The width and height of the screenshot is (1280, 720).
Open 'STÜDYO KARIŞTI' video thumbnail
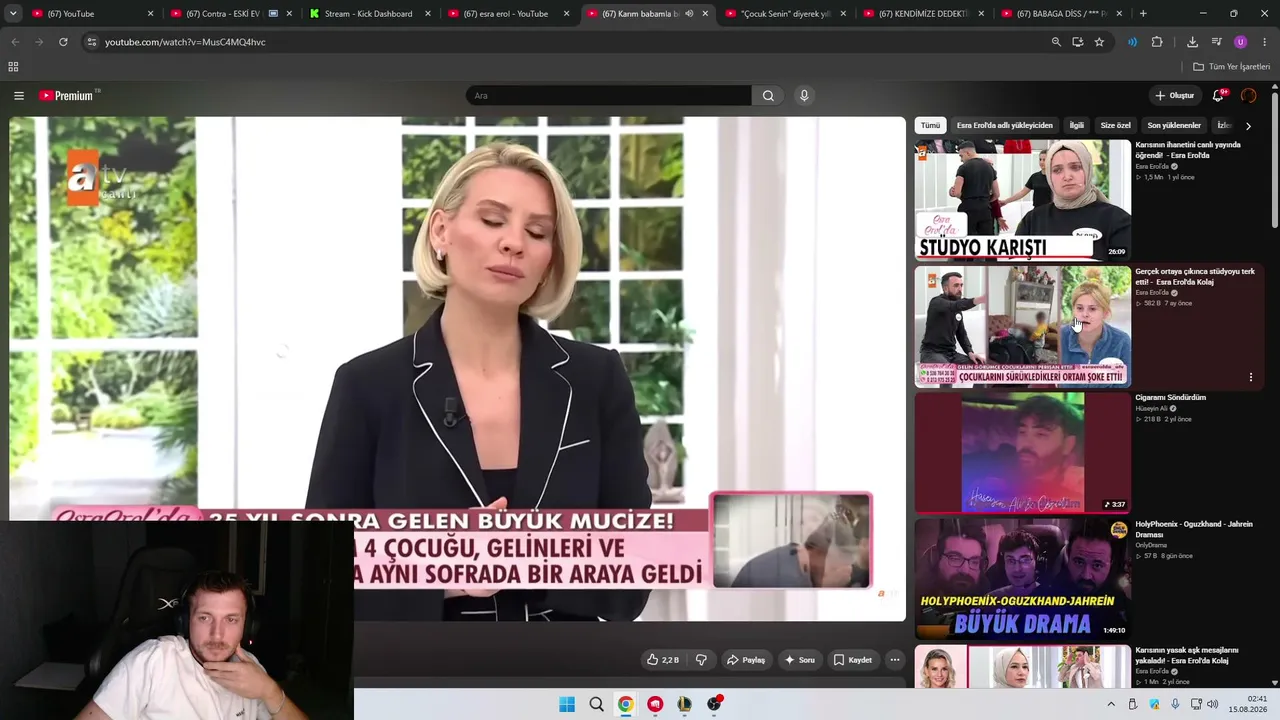tap(1022, 200)
